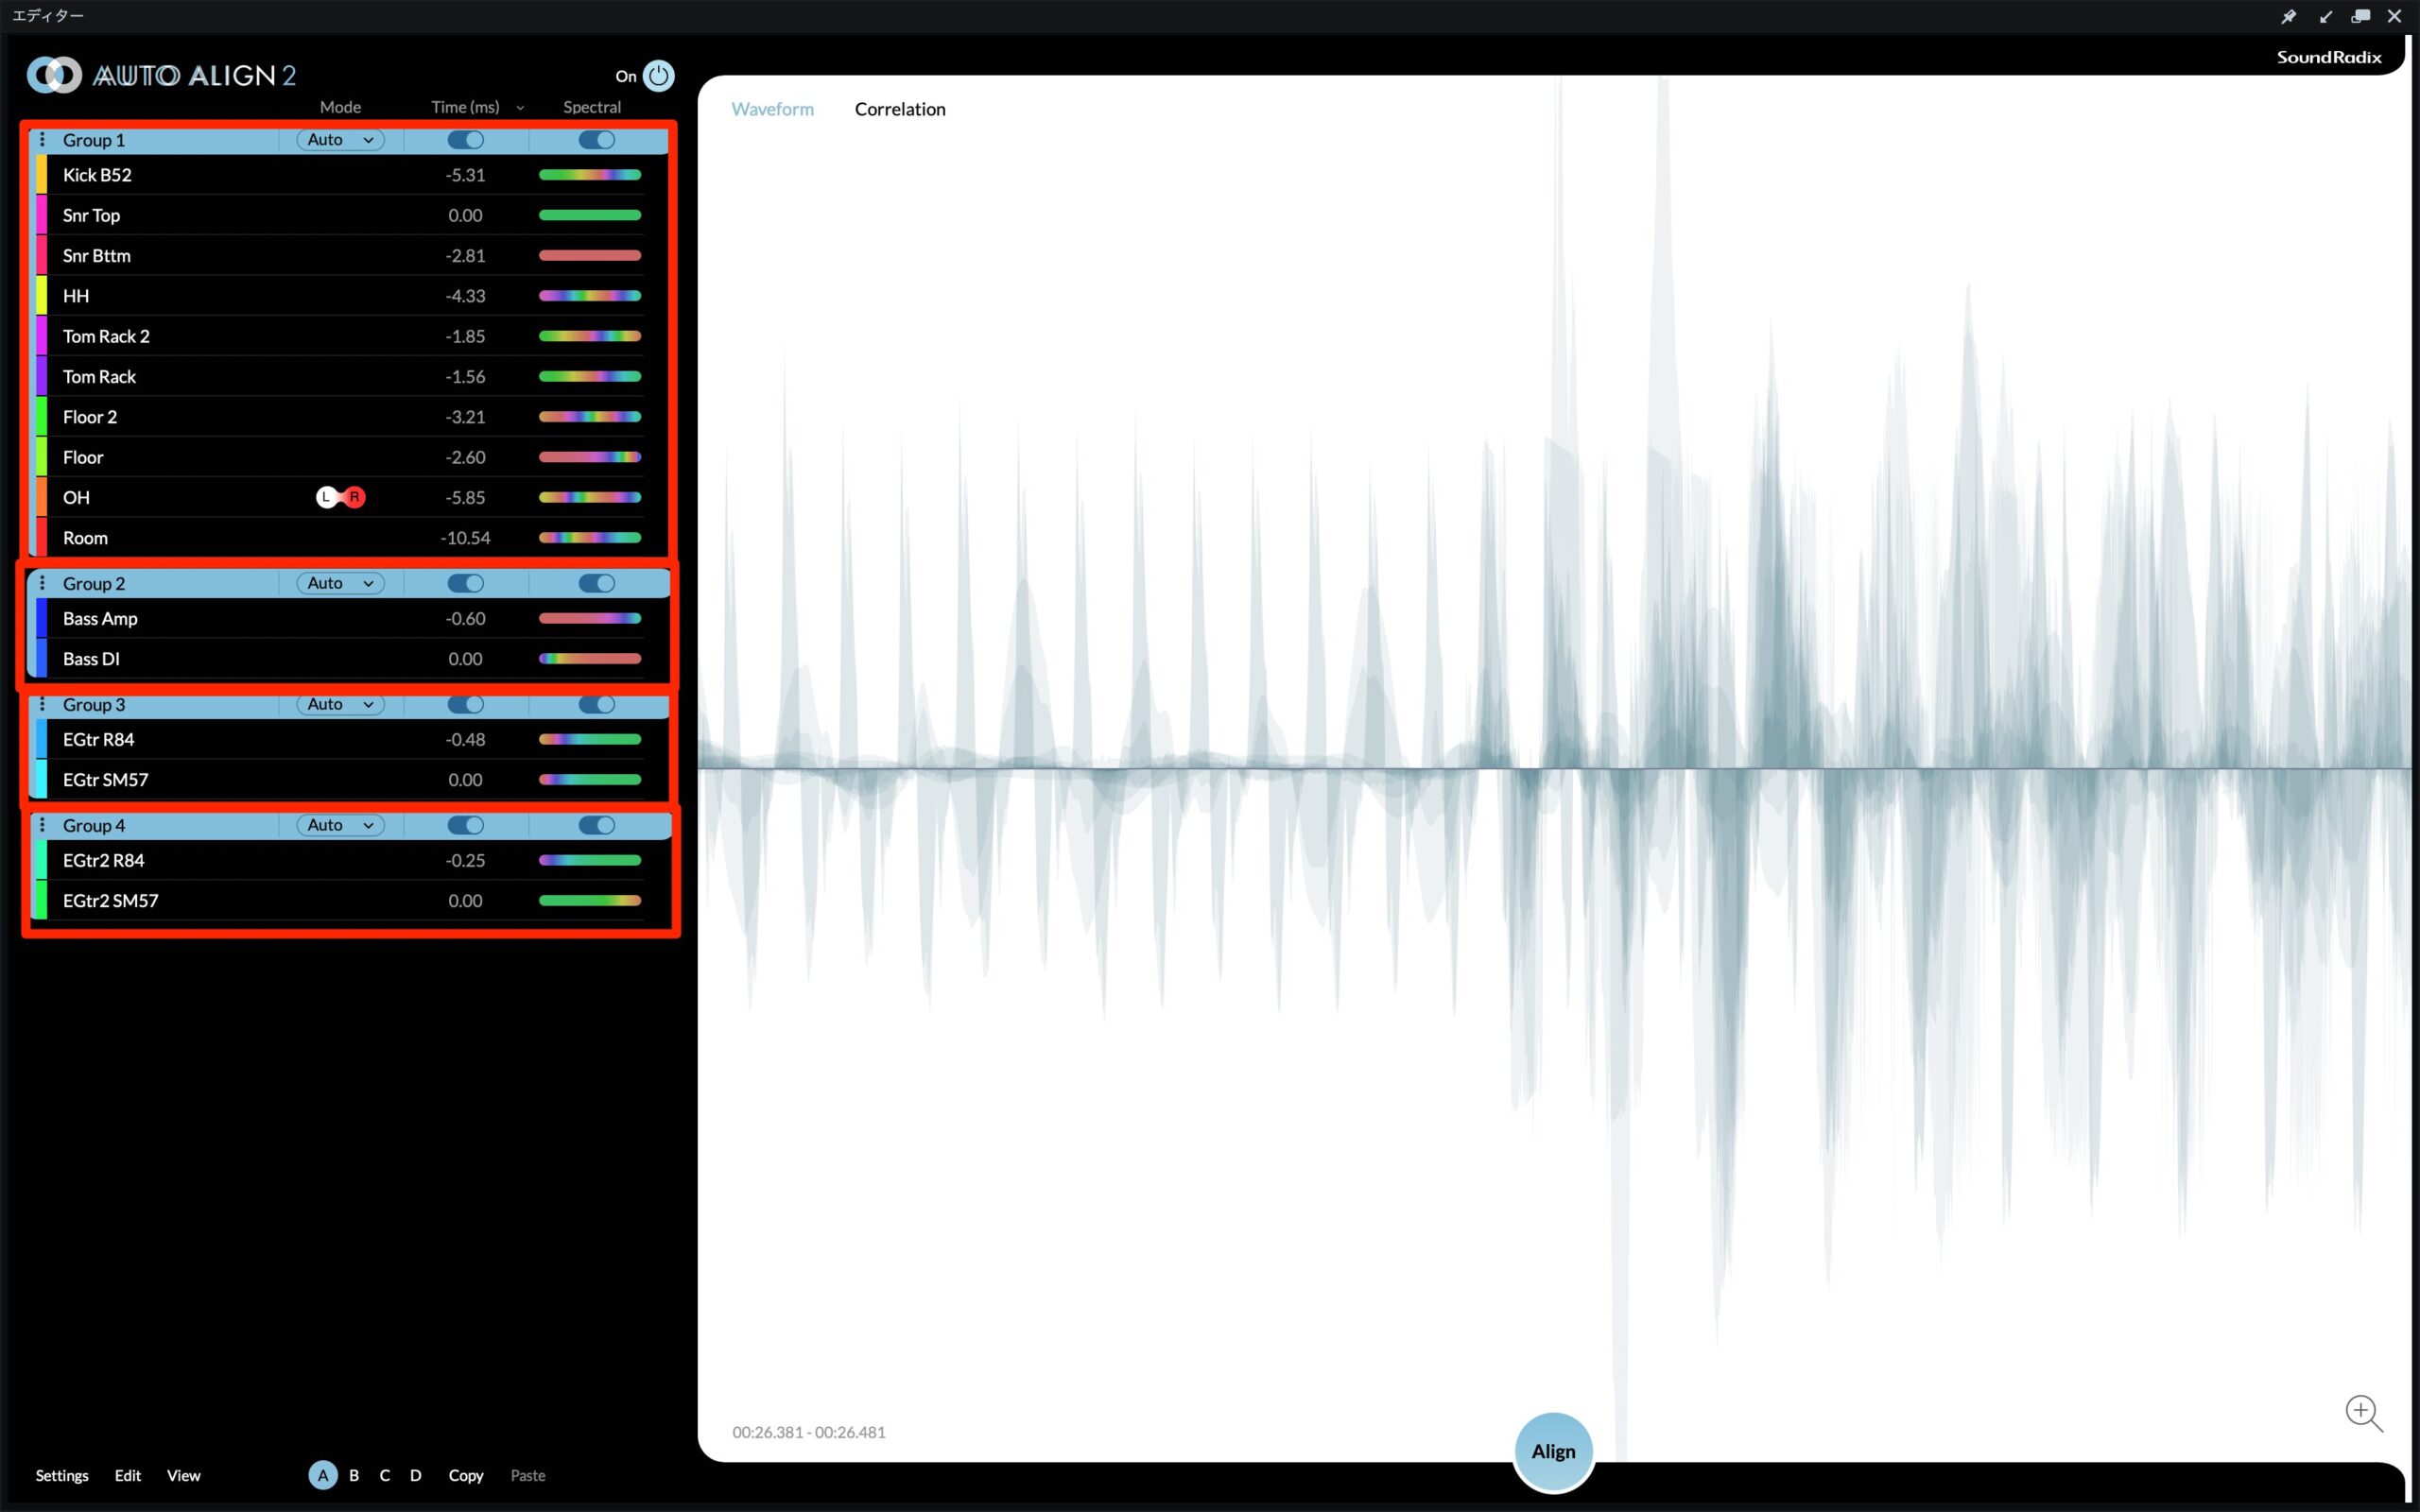Click the Spectral column header
2420x1512 pixels.
[592, 107]
